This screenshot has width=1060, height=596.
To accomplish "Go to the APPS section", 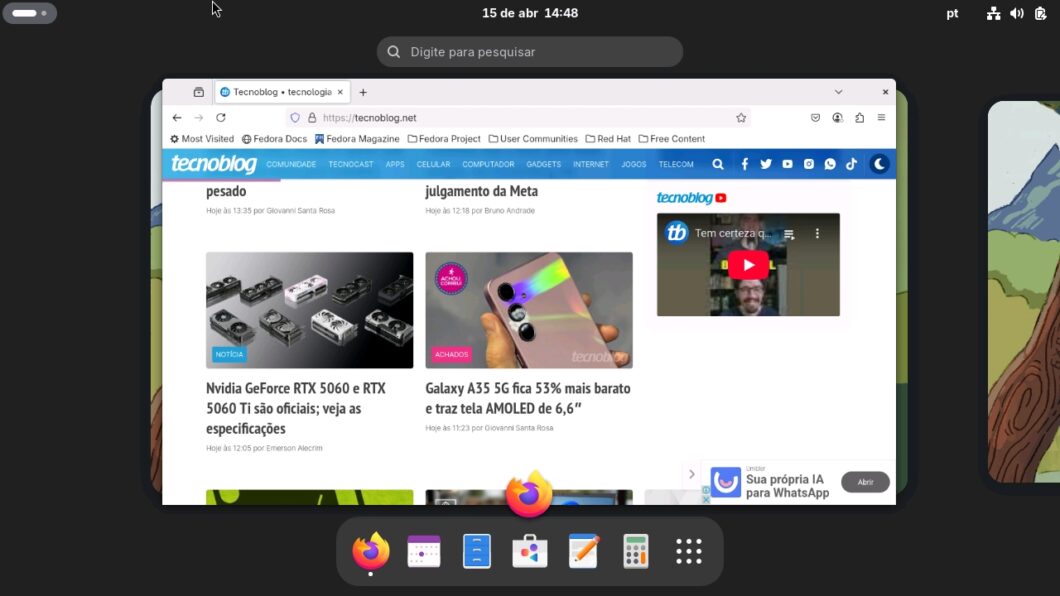I will pyautogui.click(x=395, y=164).
